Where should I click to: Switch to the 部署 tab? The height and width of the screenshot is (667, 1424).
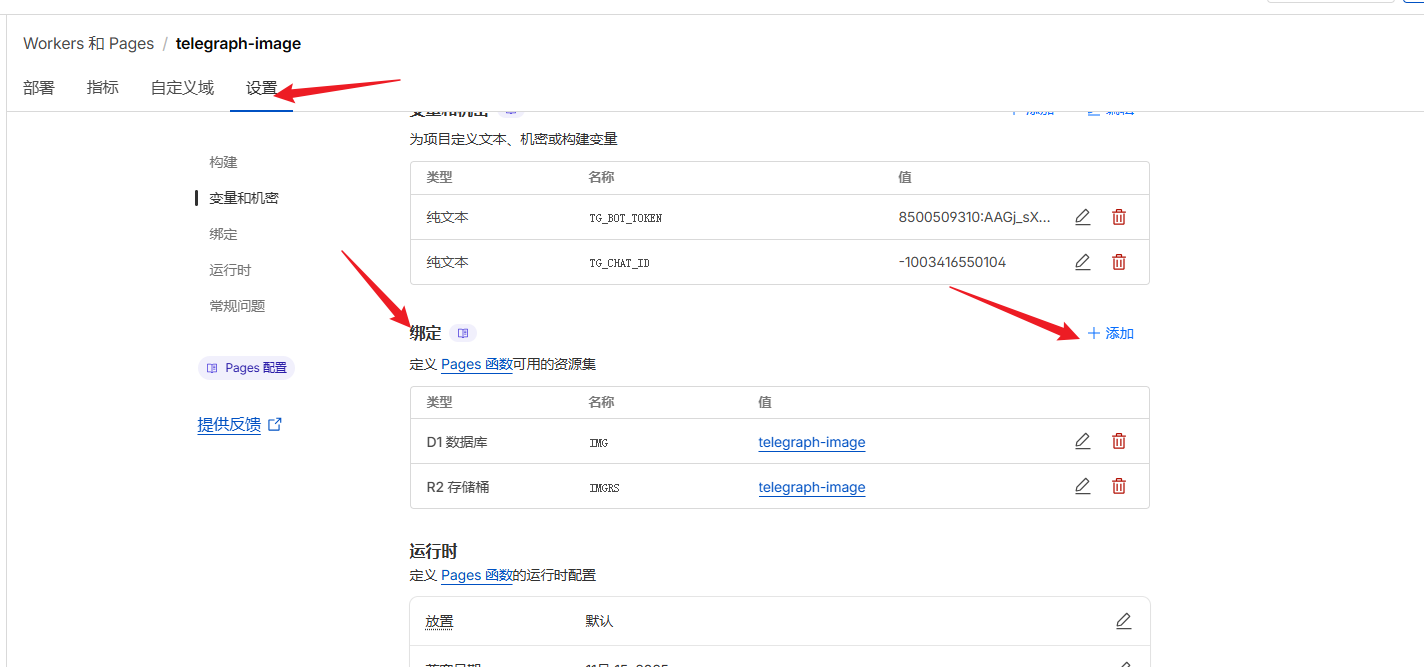coord(39,88)
